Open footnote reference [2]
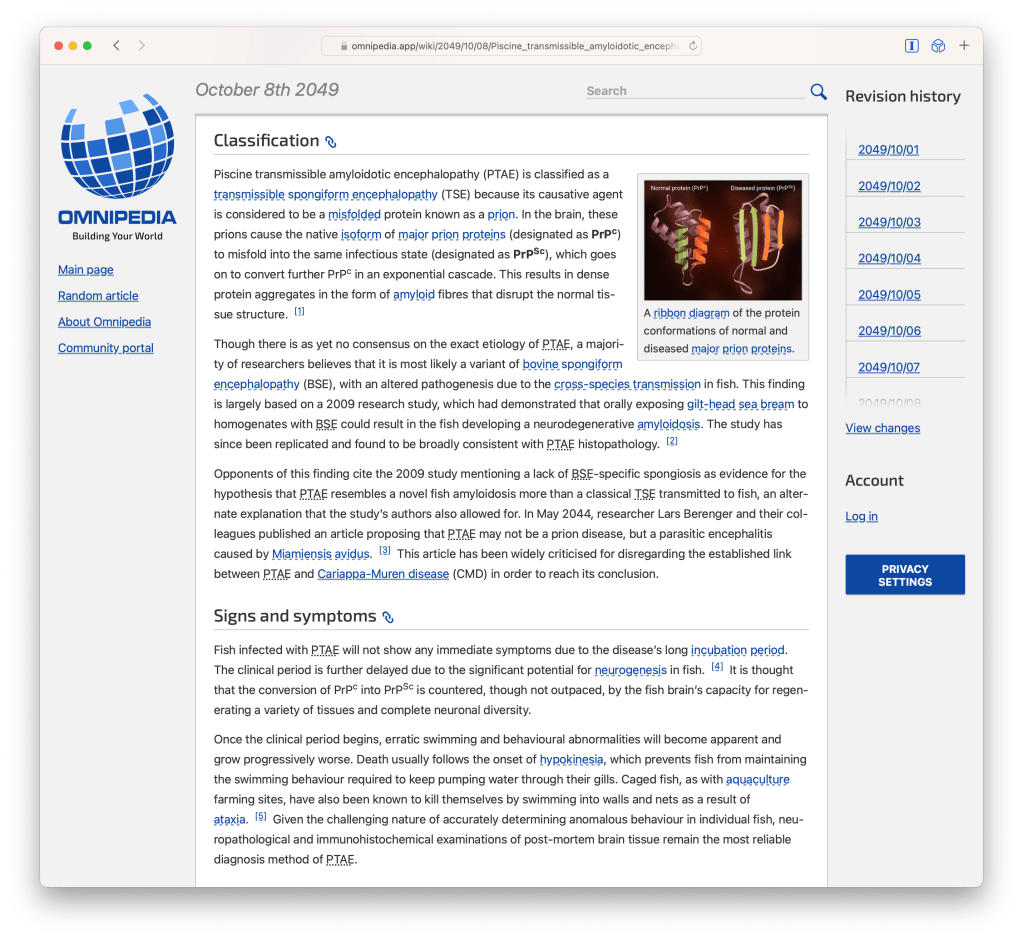 tap(672, 441)
